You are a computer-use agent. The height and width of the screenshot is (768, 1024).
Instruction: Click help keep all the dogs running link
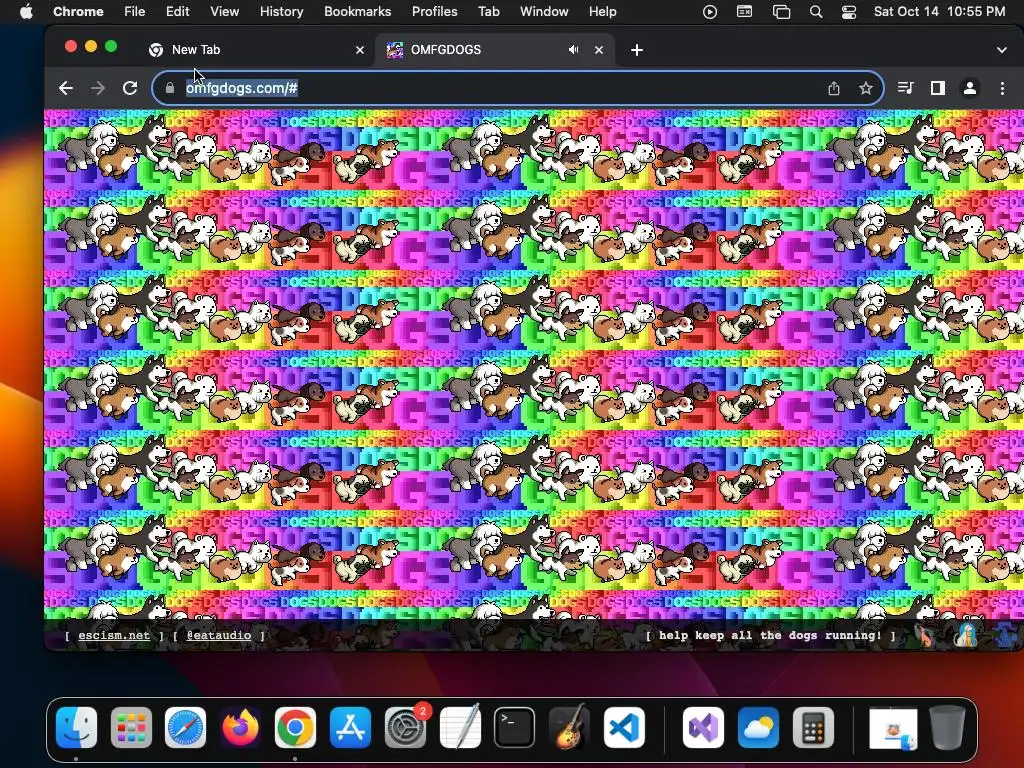click(x=771, y=635)
